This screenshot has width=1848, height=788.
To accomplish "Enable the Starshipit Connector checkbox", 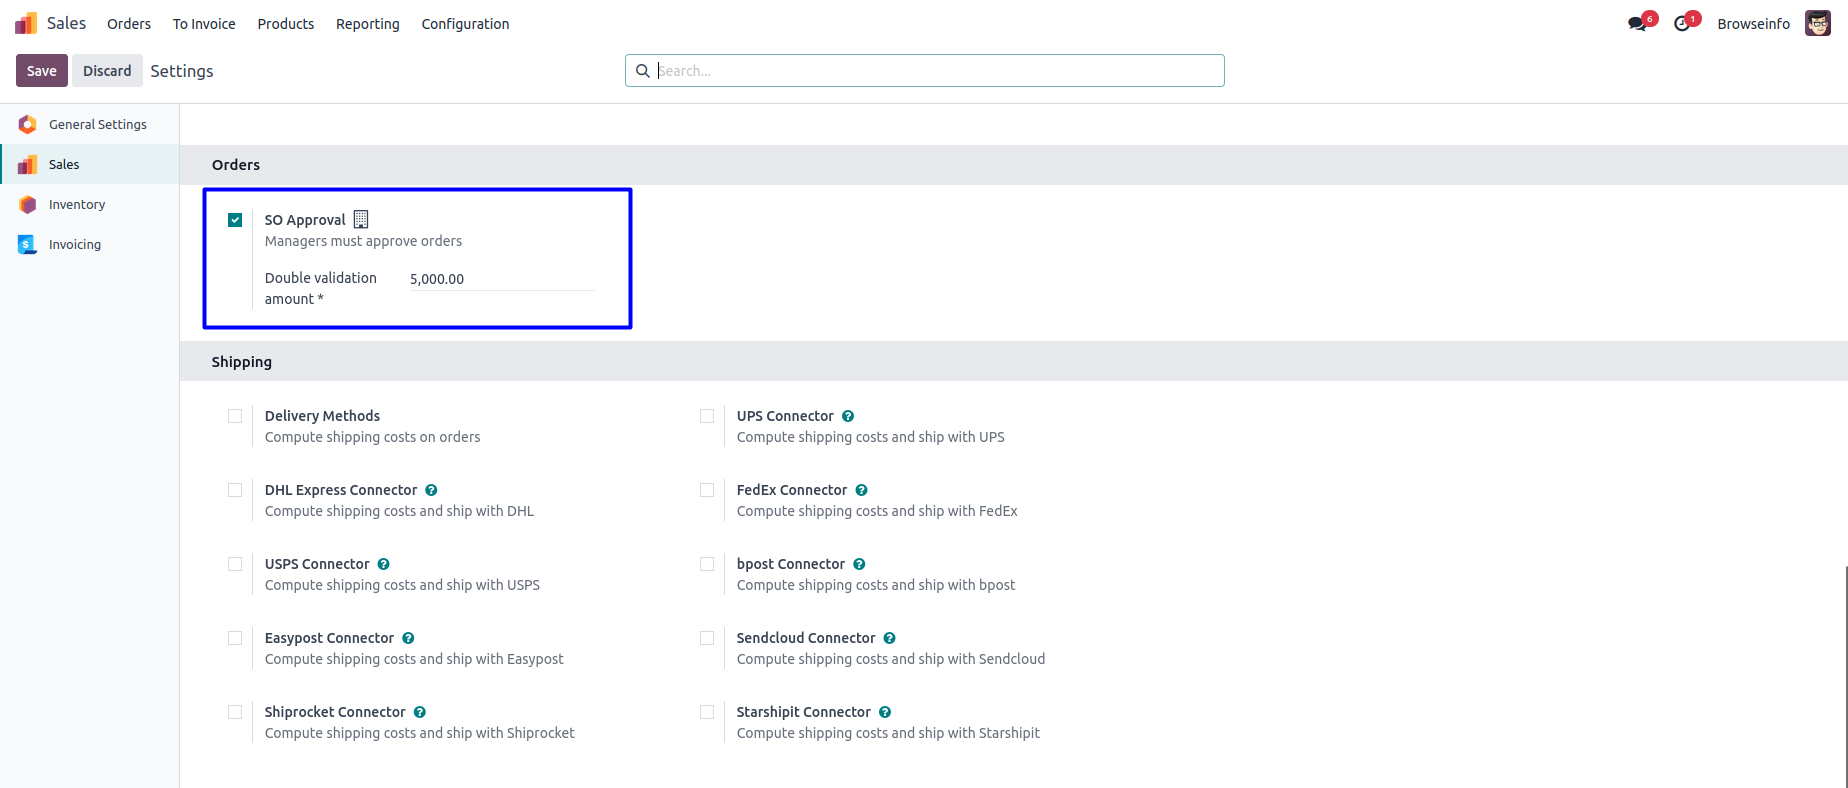I will coord(707,712).
